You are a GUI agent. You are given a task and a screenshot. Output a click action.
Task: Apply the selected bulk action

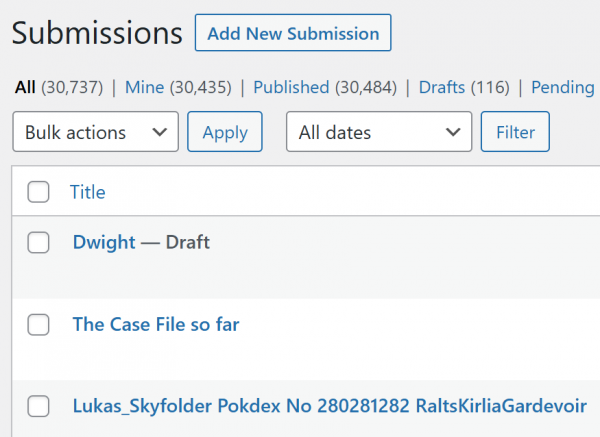click(225, 132)
